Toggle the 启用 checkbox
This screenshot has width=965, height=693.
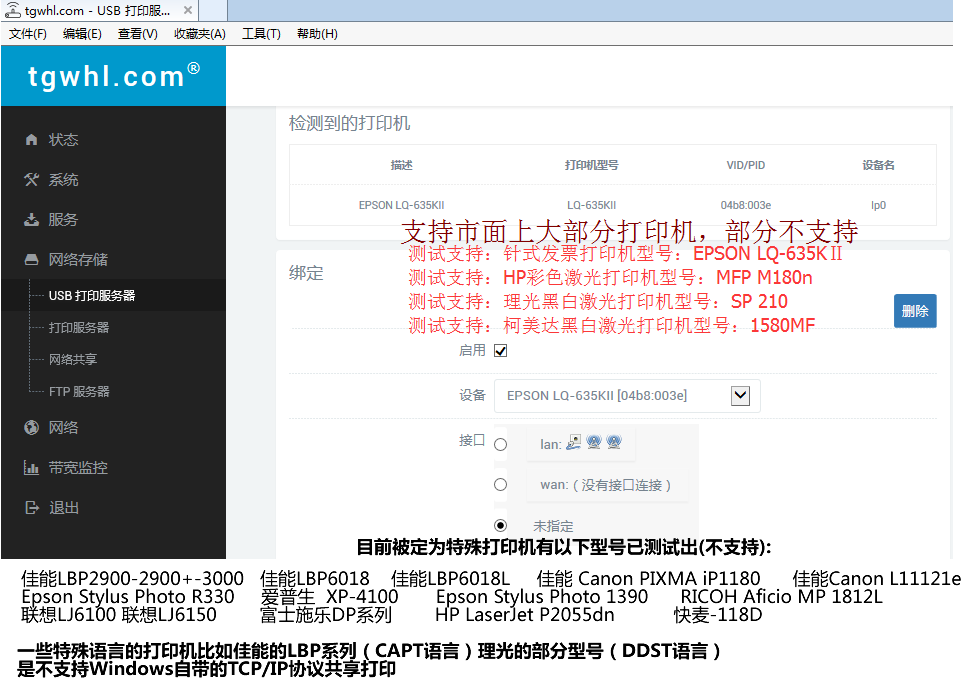click(501, 351)
